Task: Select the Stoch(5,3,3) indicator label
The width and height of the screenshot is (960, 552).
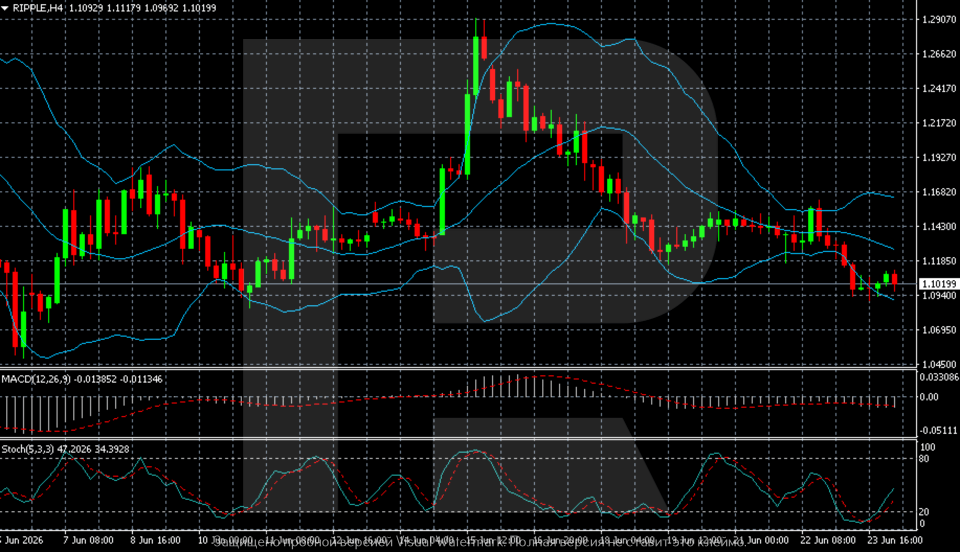Action: click(28, 449)
